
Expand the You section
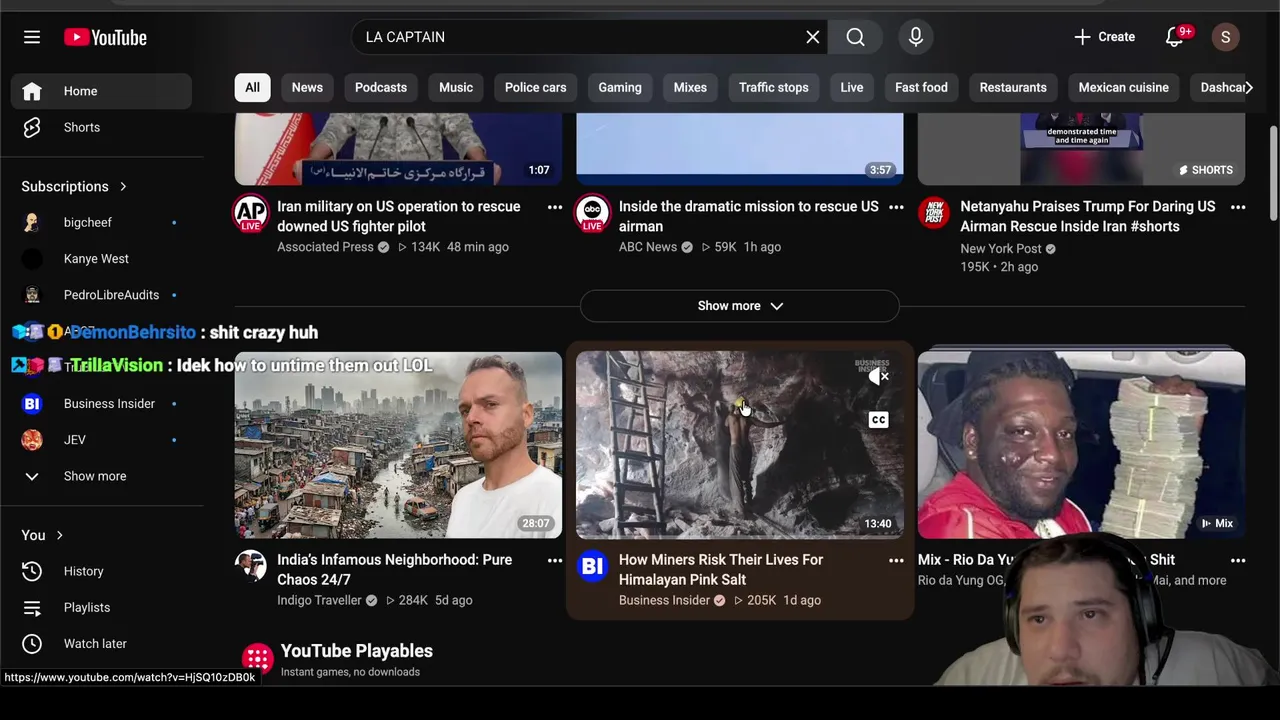click(x=43, y=535)
